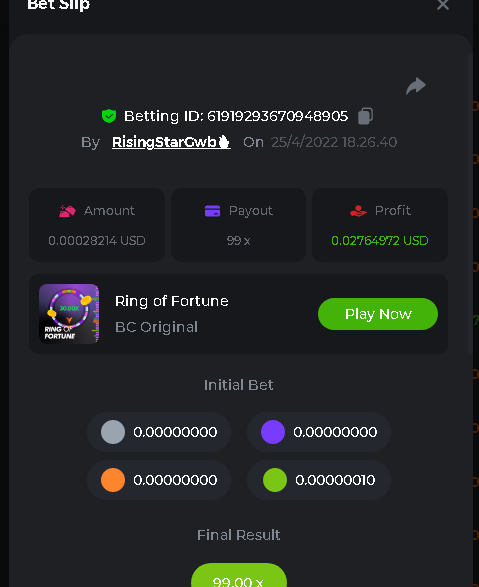Copy the Betting ID with the copy icon

365,116
